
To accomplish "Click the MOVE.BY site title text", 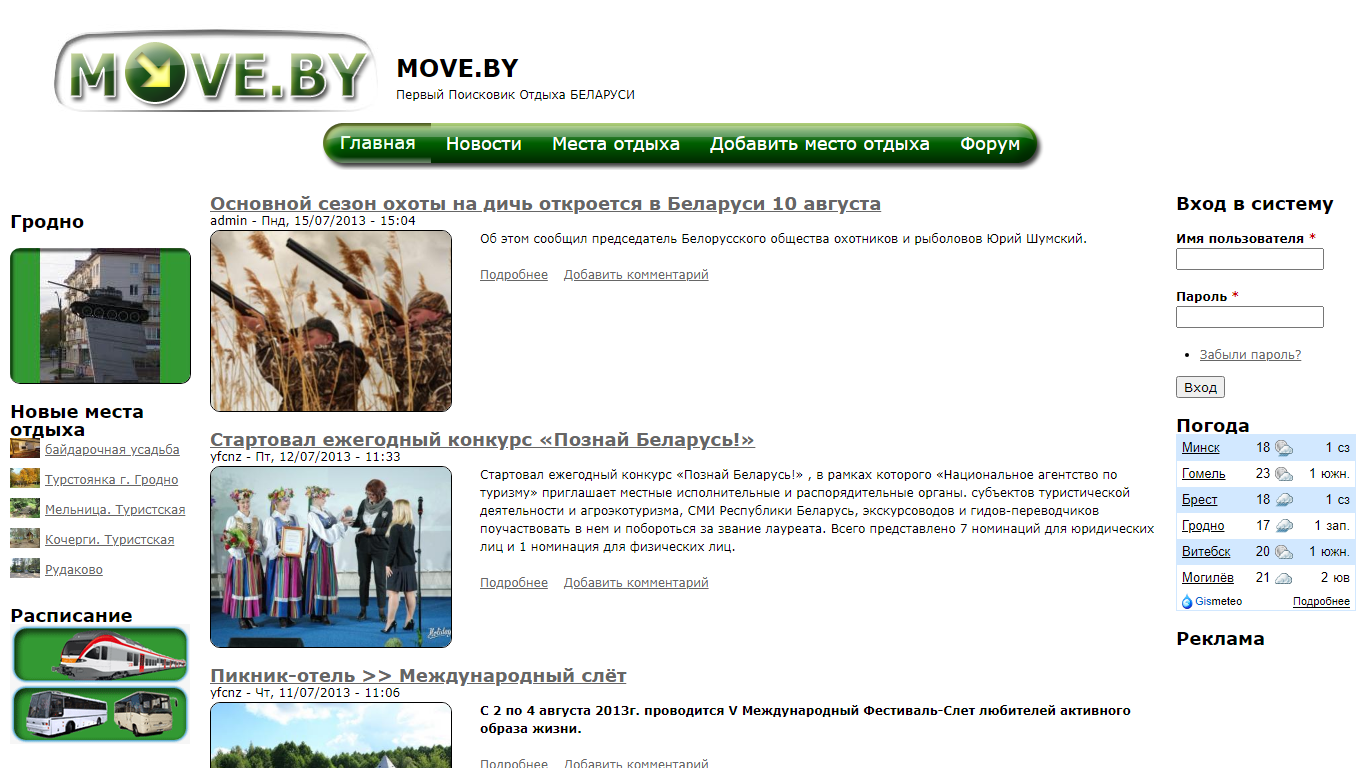I will click(x=457, y=68).
